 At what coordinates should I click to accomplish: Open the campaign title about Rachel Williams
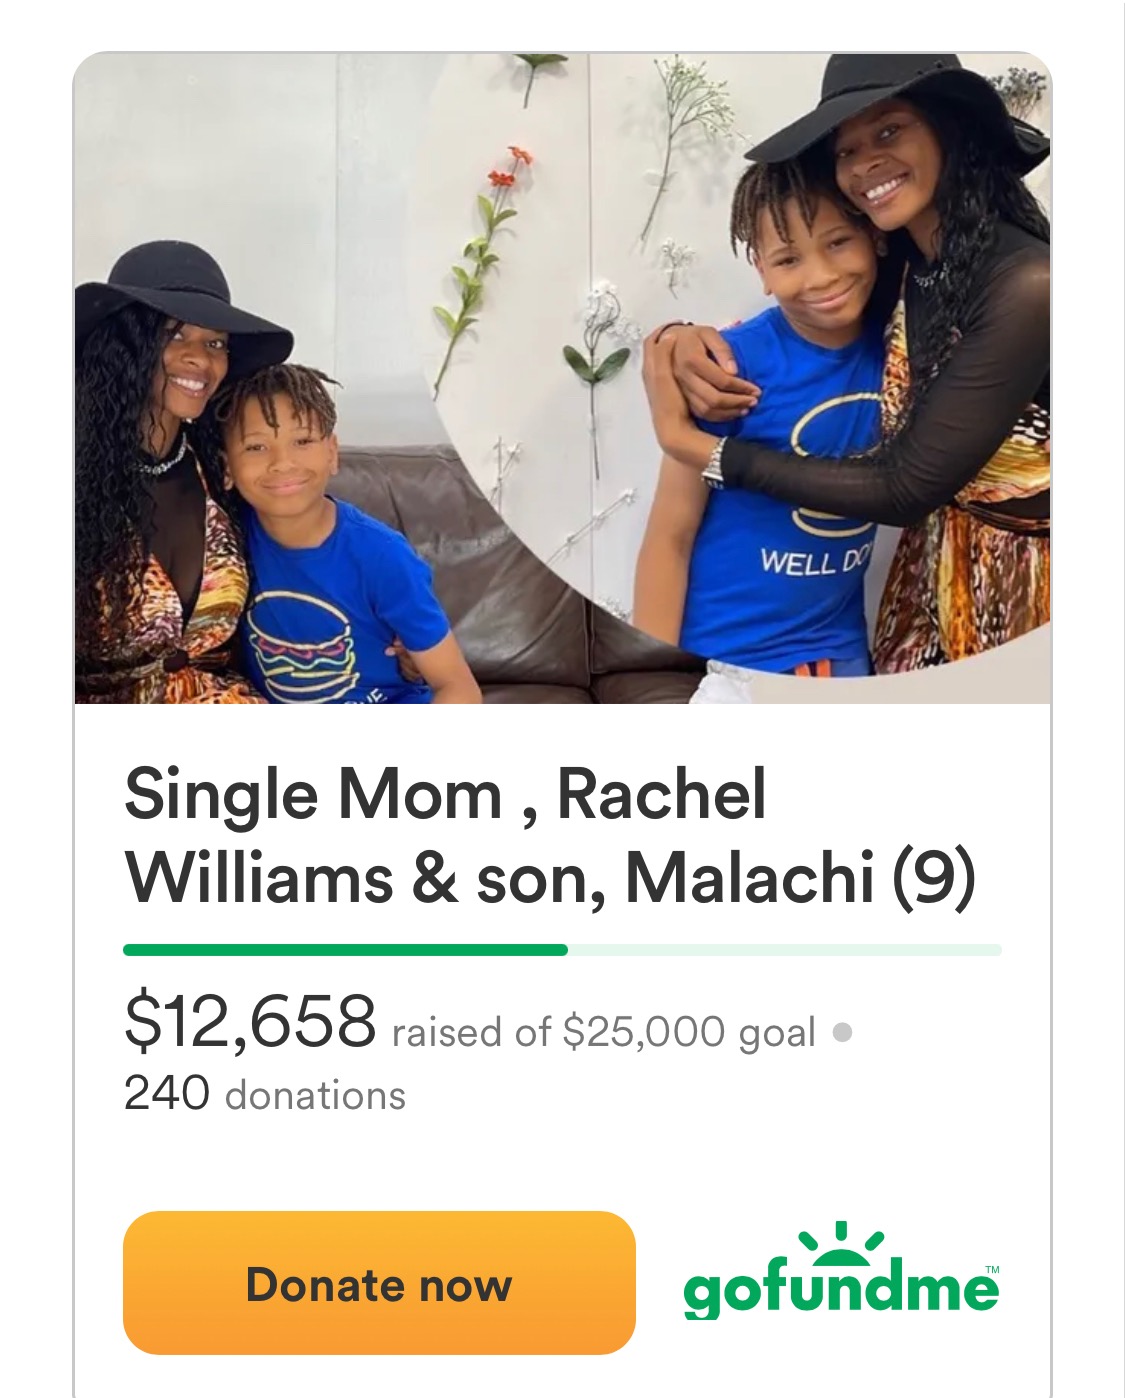(549, 836)
